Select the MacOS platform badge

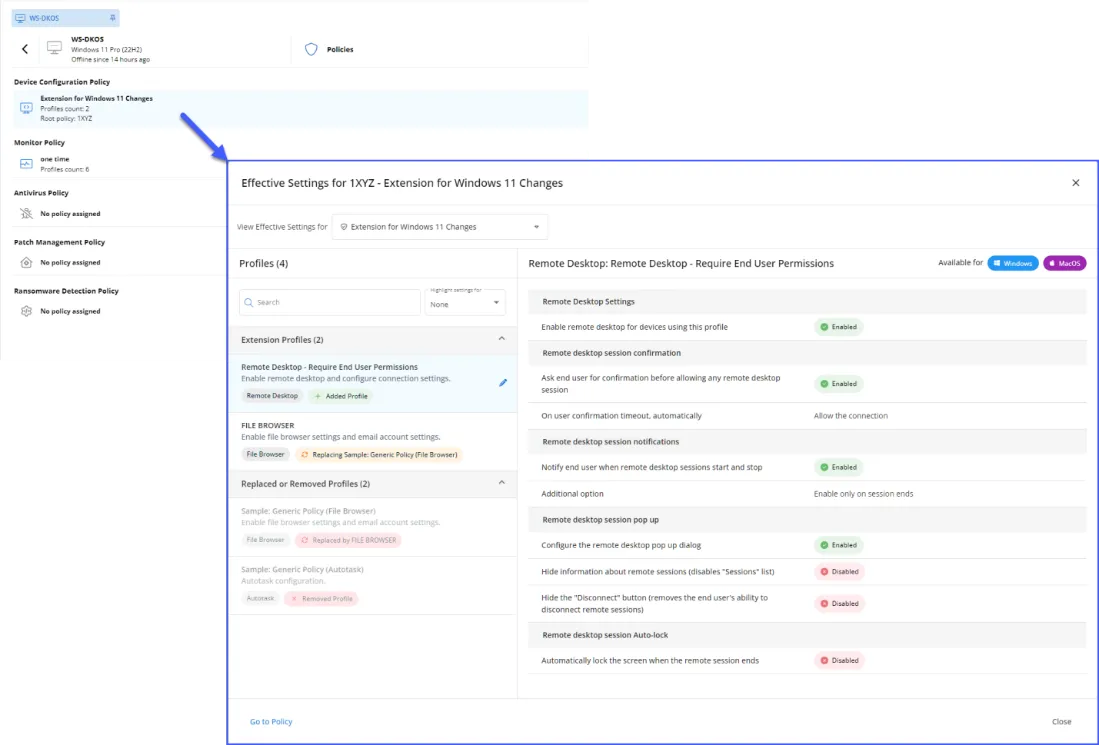(x=1064, y=263)
